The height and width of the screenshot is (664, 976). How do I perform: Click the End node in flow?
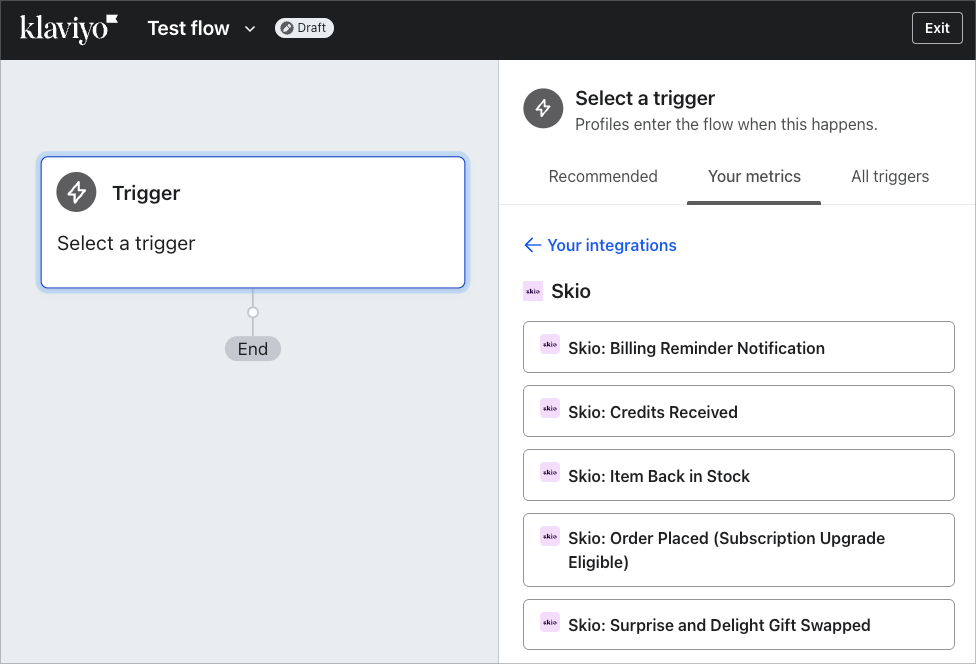(253, 349)
